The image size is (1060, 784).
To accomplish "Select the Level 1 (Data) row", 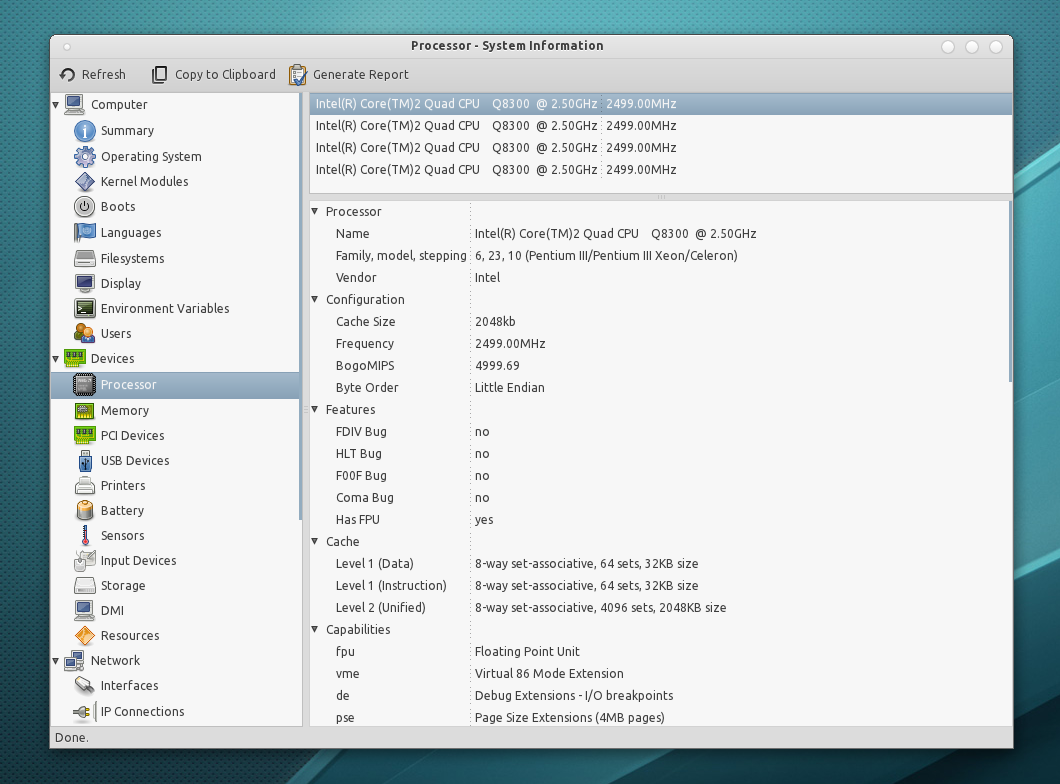I will point(660,564).
